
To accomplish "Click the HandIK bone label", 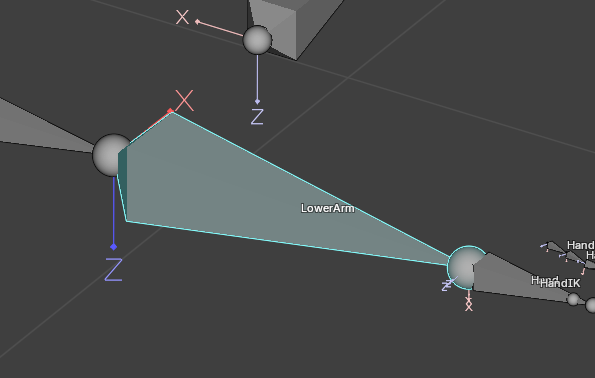I will (560, 284).
